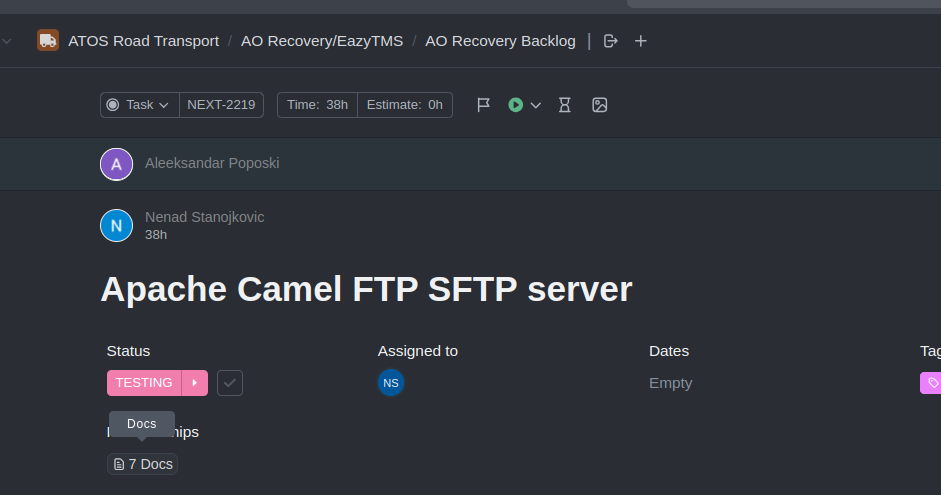Open AO Recovery Backlog list breadcrumb

[500, 41]
